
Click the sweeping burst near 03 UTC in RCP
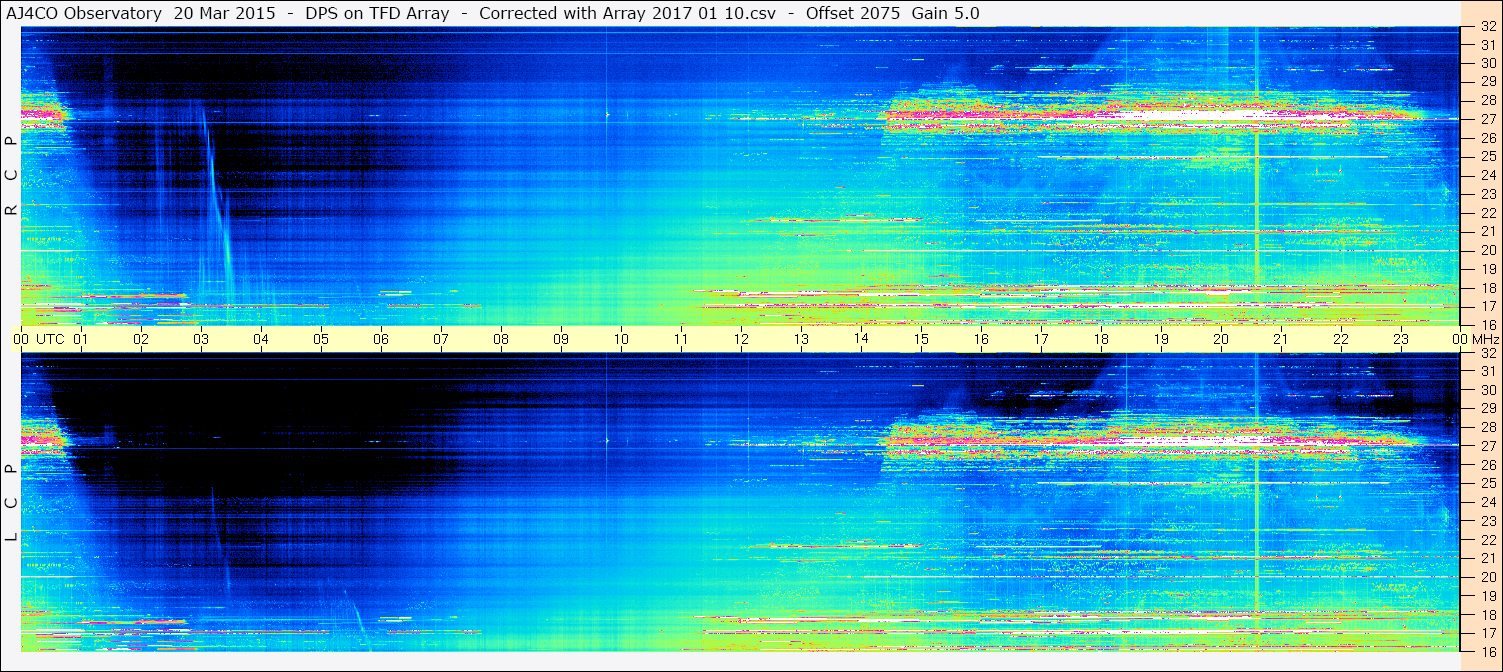click(x=216, y=200)
